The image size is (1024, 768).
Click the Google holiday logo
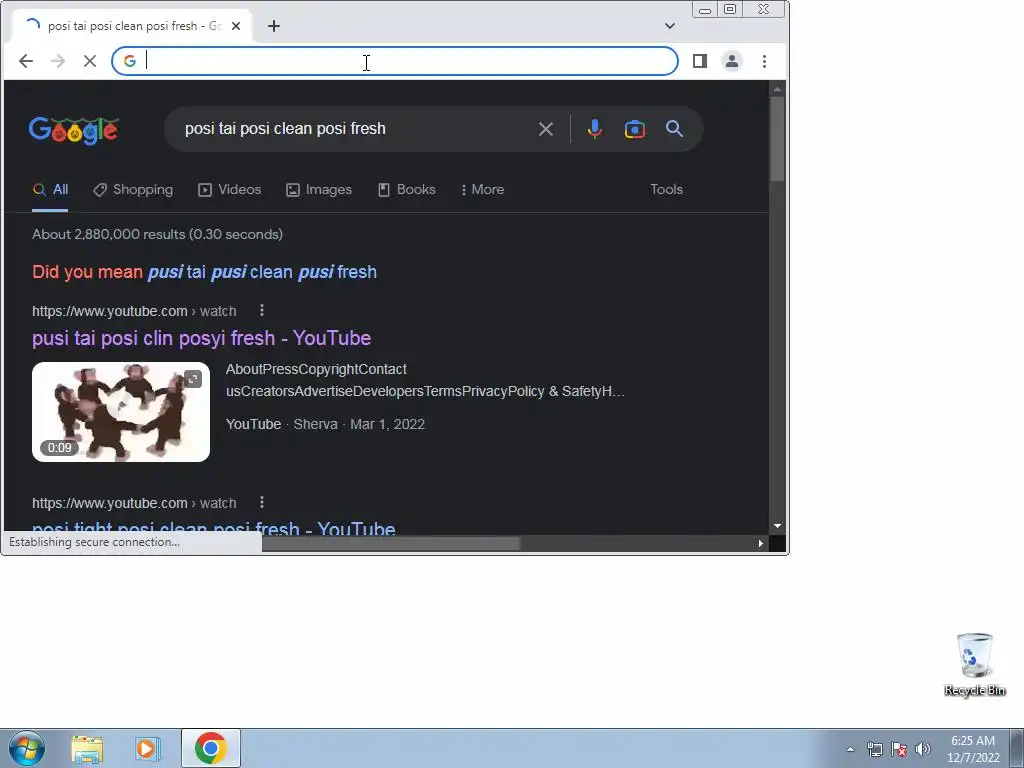(x=74, y=130)
